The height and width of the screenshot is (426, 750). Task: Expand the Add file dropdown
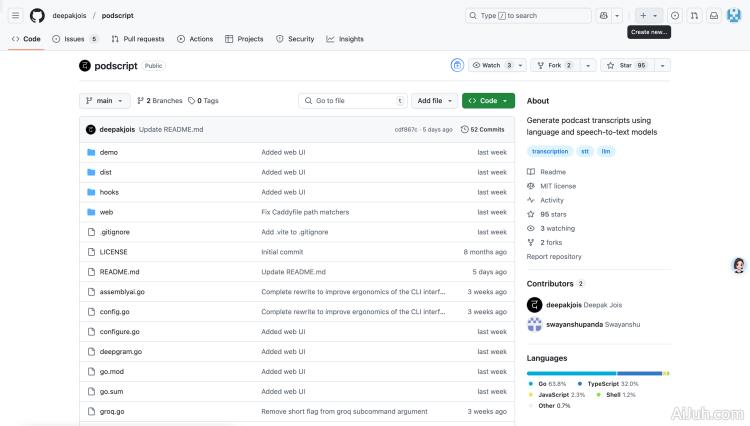pyautogui.click(x=434, y=101)
